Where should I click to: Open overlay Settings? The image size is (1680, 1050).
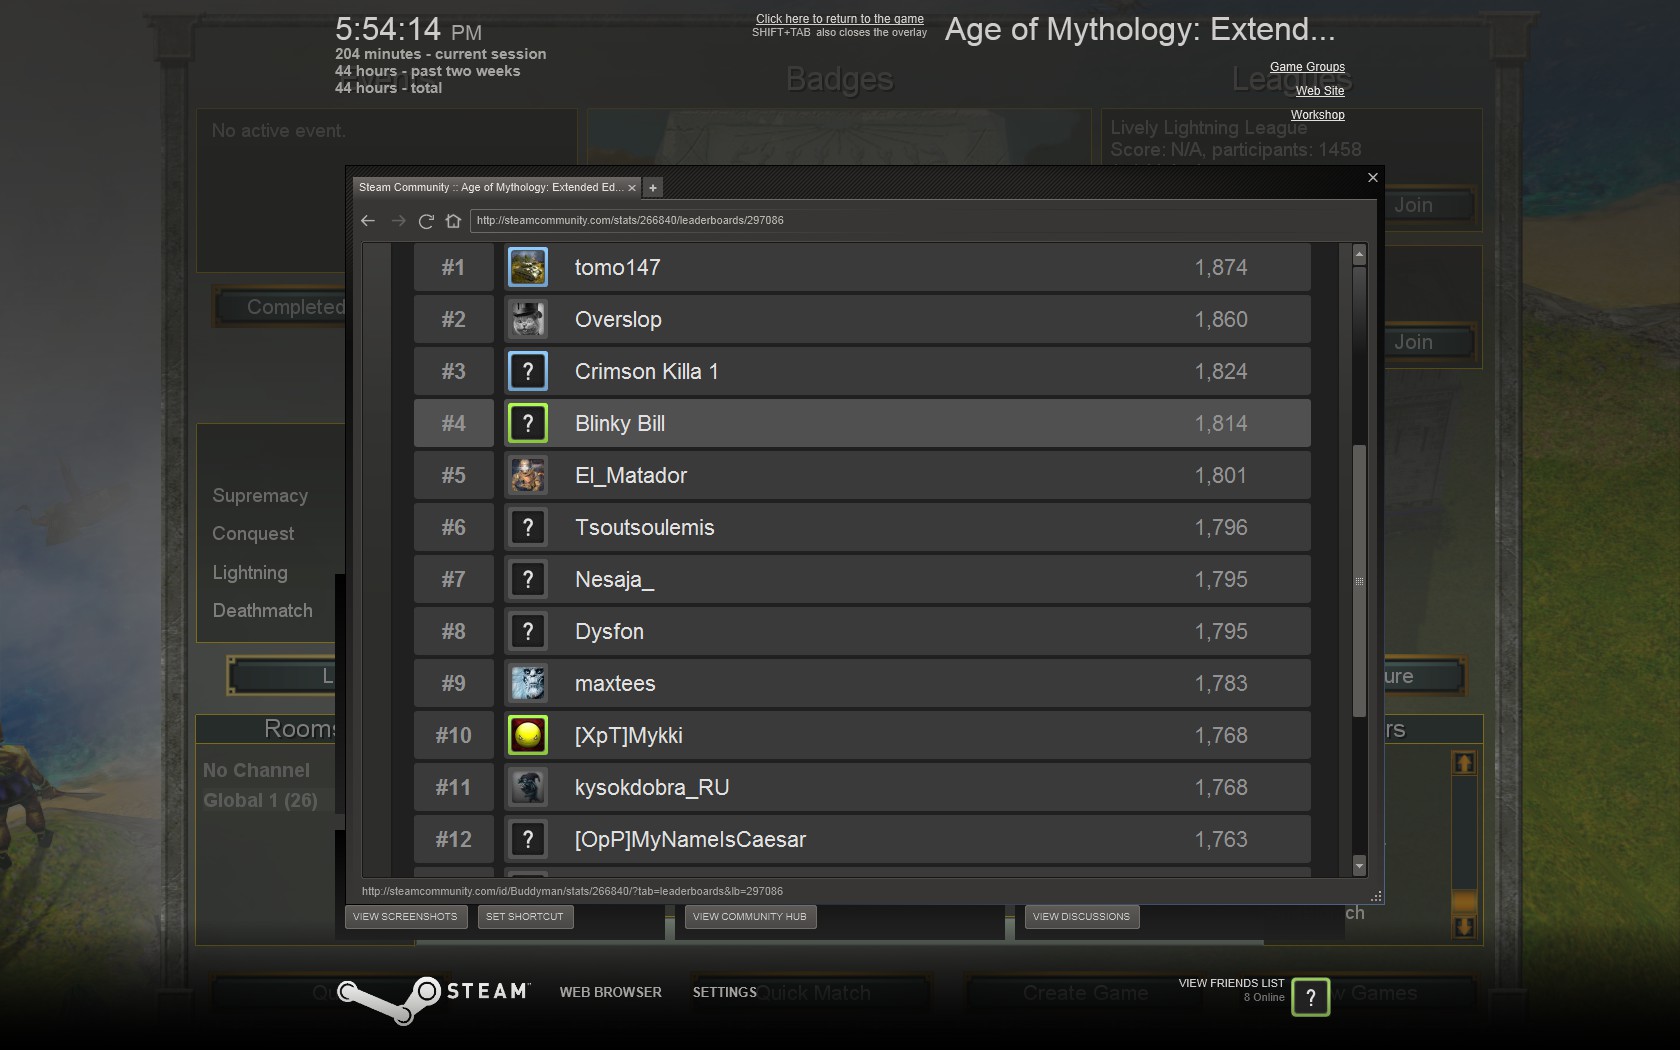725,992
